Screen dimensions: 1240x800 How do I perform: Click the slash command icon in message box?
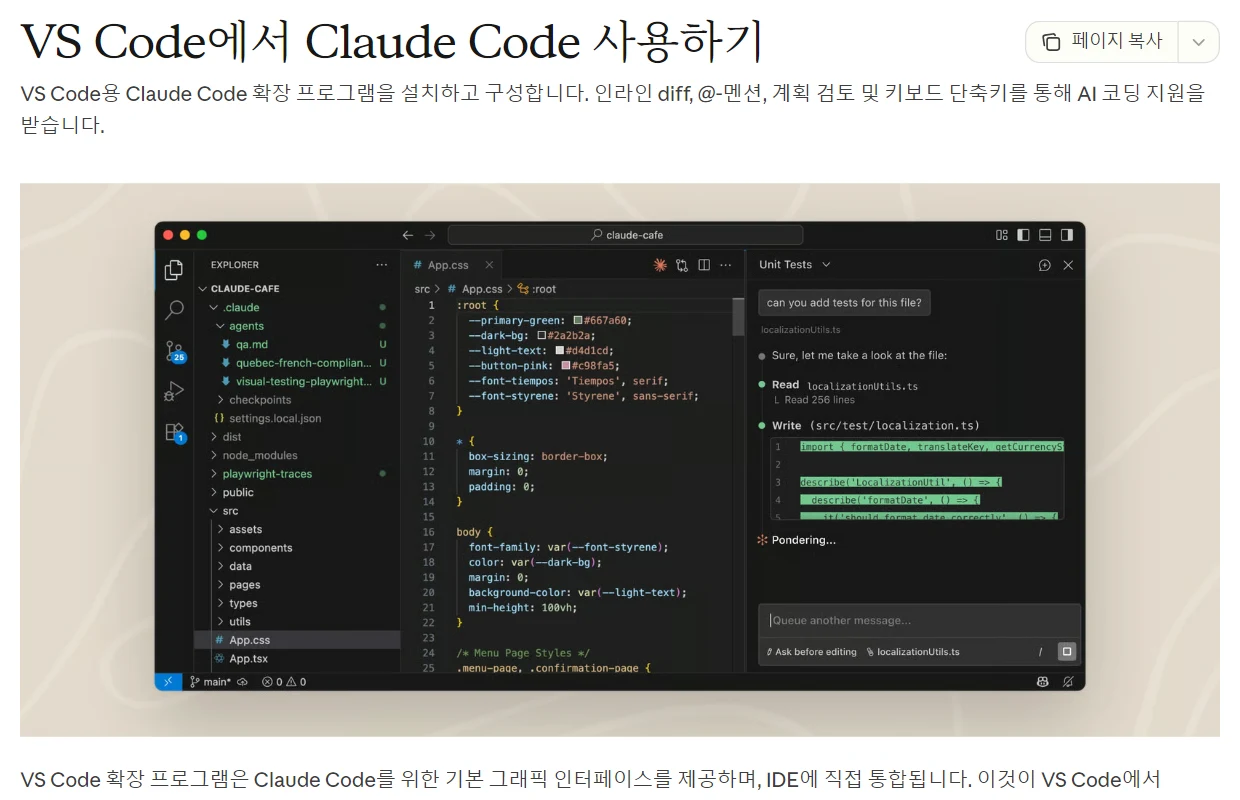[x=1040, y=652]
